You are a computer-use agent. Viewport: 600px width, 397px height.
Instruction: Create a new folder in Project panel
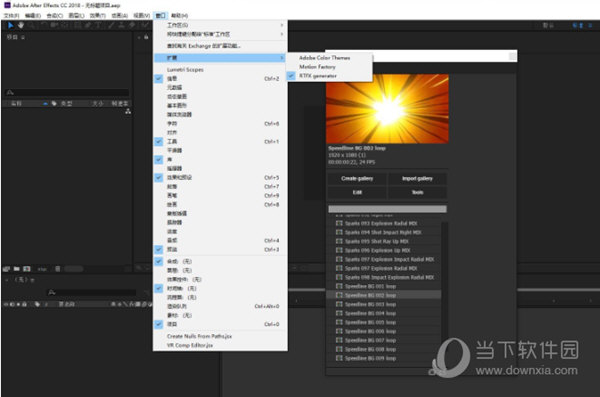(x=16, y=269)
